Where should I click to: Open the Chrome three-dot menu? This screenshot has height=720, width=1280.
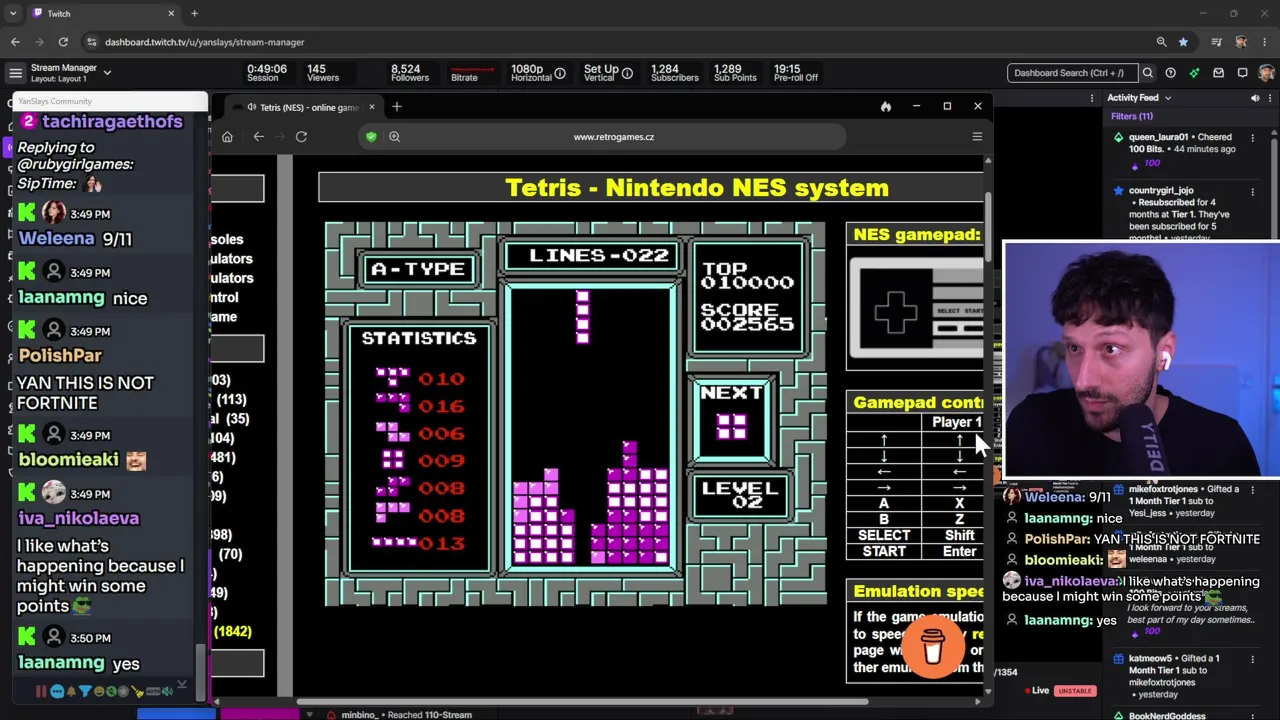1266,42
